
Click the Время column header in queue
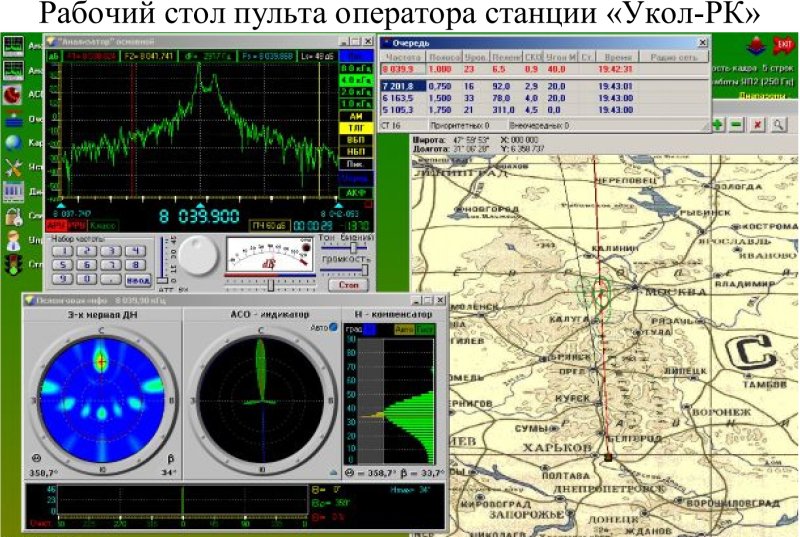tap(617, 57)
